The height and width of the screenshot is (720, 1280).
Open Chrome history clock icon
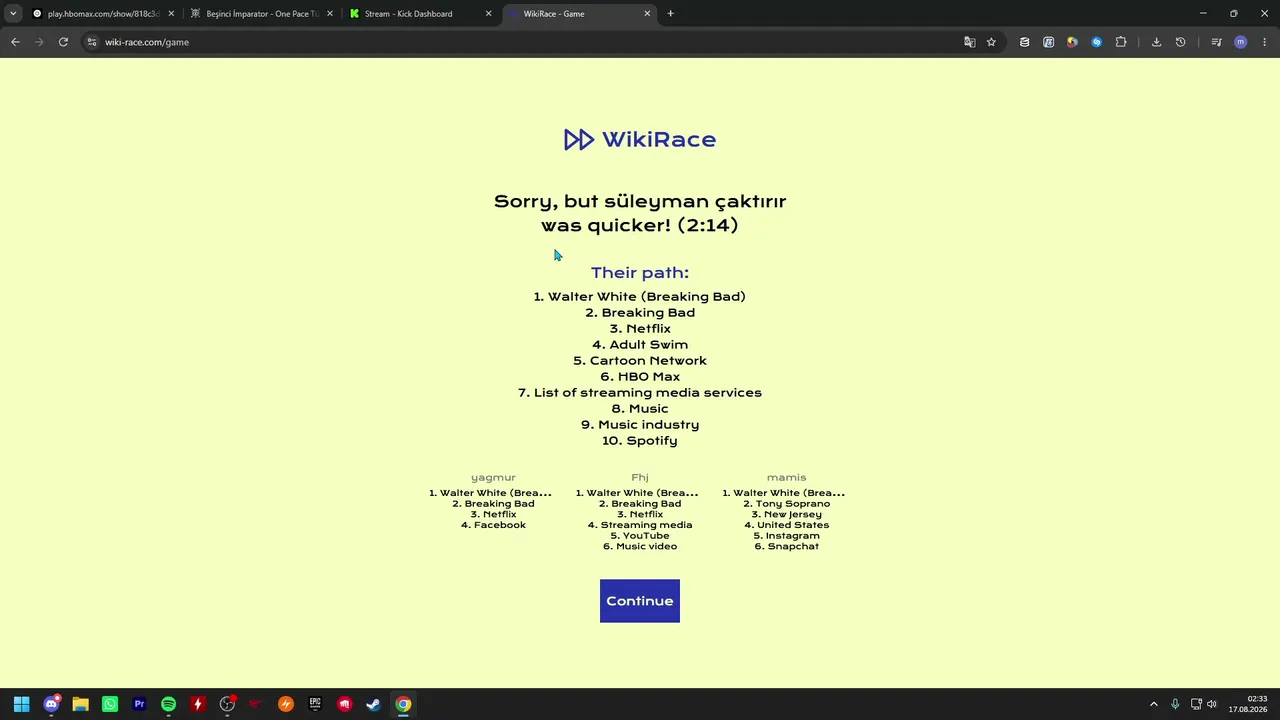tap(1180, 42)
